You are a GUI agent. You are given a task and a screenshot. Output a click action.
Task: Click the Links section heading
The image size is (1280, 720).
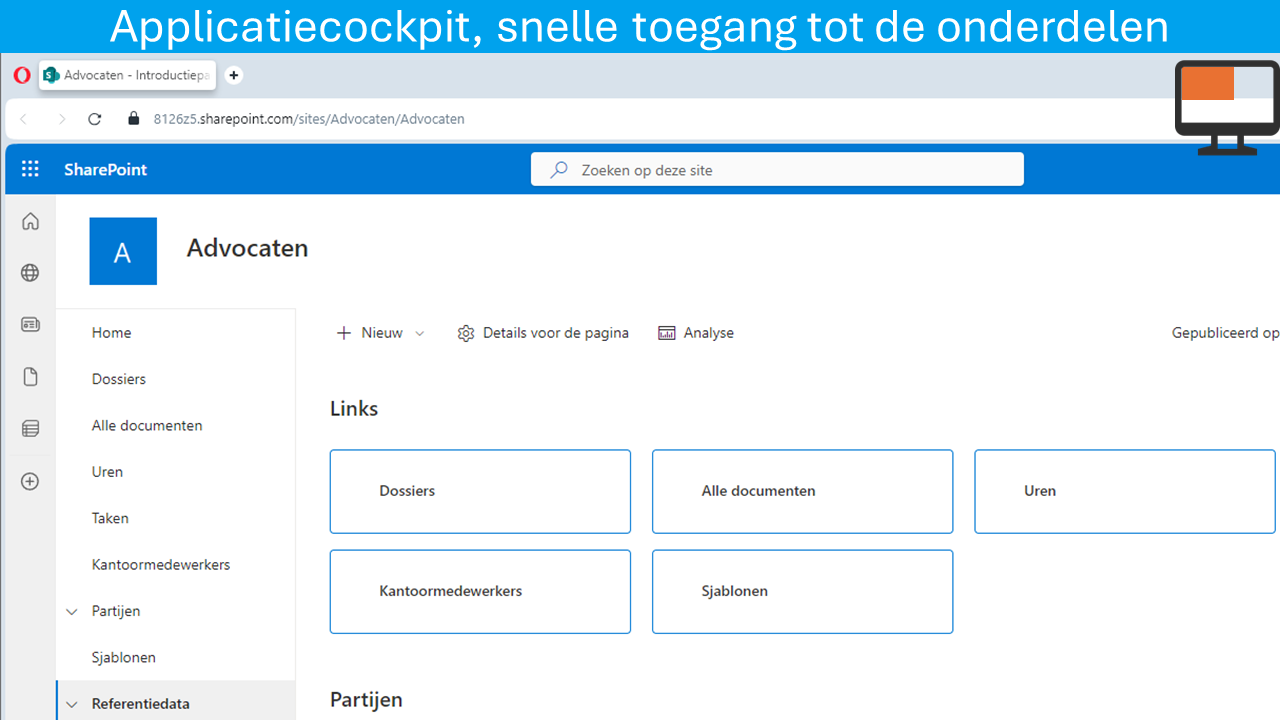(354, 408)
